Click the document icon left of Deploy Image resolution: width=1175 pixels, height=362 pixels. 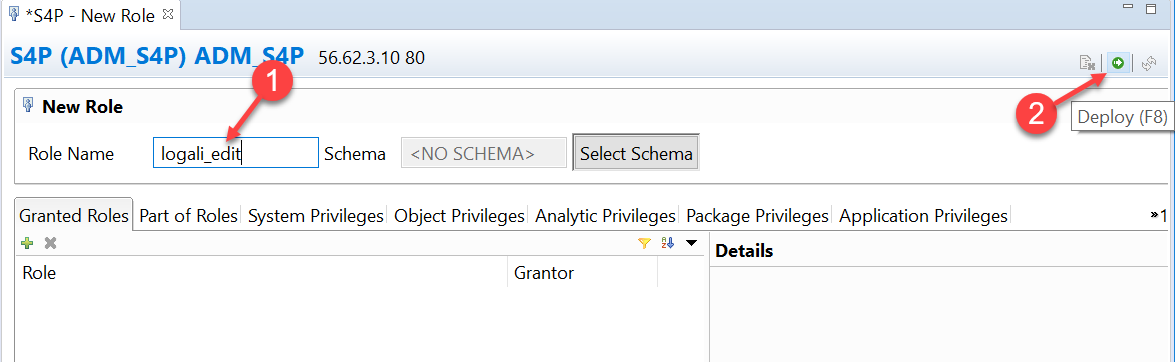(1087, 64)
